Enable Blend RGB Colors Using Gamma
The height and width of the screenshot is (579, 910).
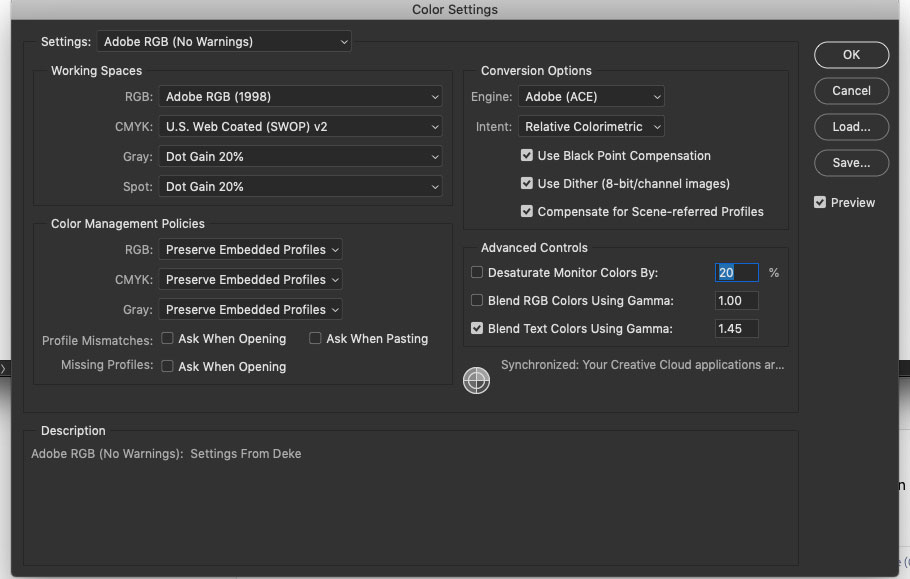click(477, 300)
